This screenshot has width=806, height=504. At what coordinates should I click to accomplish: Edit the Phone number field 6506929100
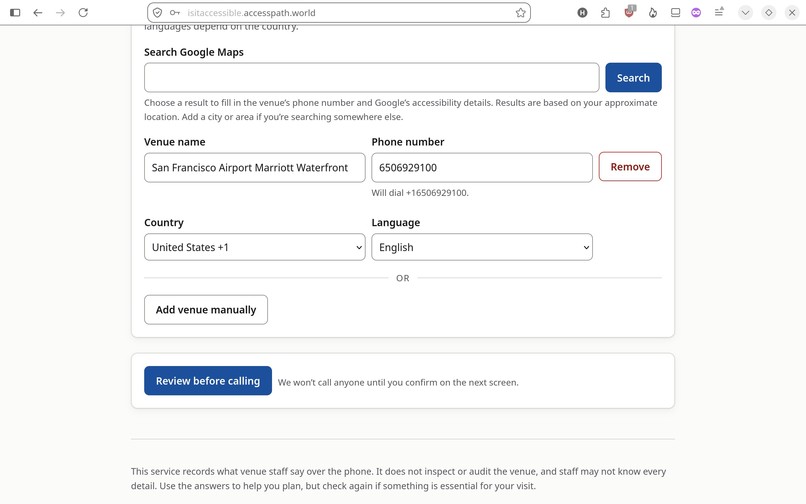tap(482, 168)
